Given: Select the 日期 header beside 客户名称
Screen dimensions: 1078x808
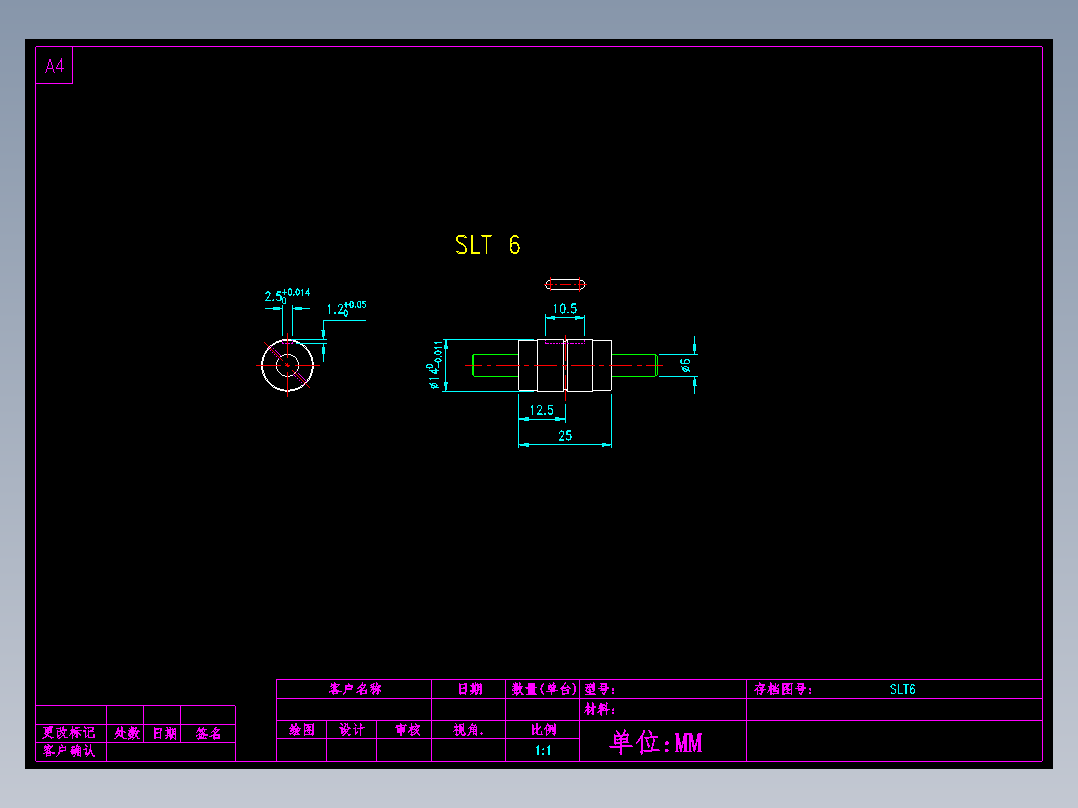Looking at the screenshot, I should click(x=470, y=689).
